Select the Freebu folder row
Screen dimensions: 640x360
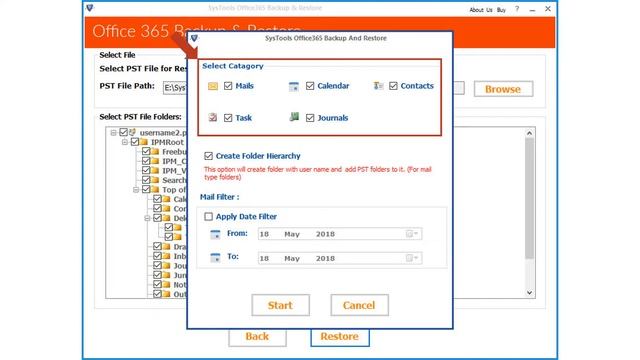tap(164, 151)
